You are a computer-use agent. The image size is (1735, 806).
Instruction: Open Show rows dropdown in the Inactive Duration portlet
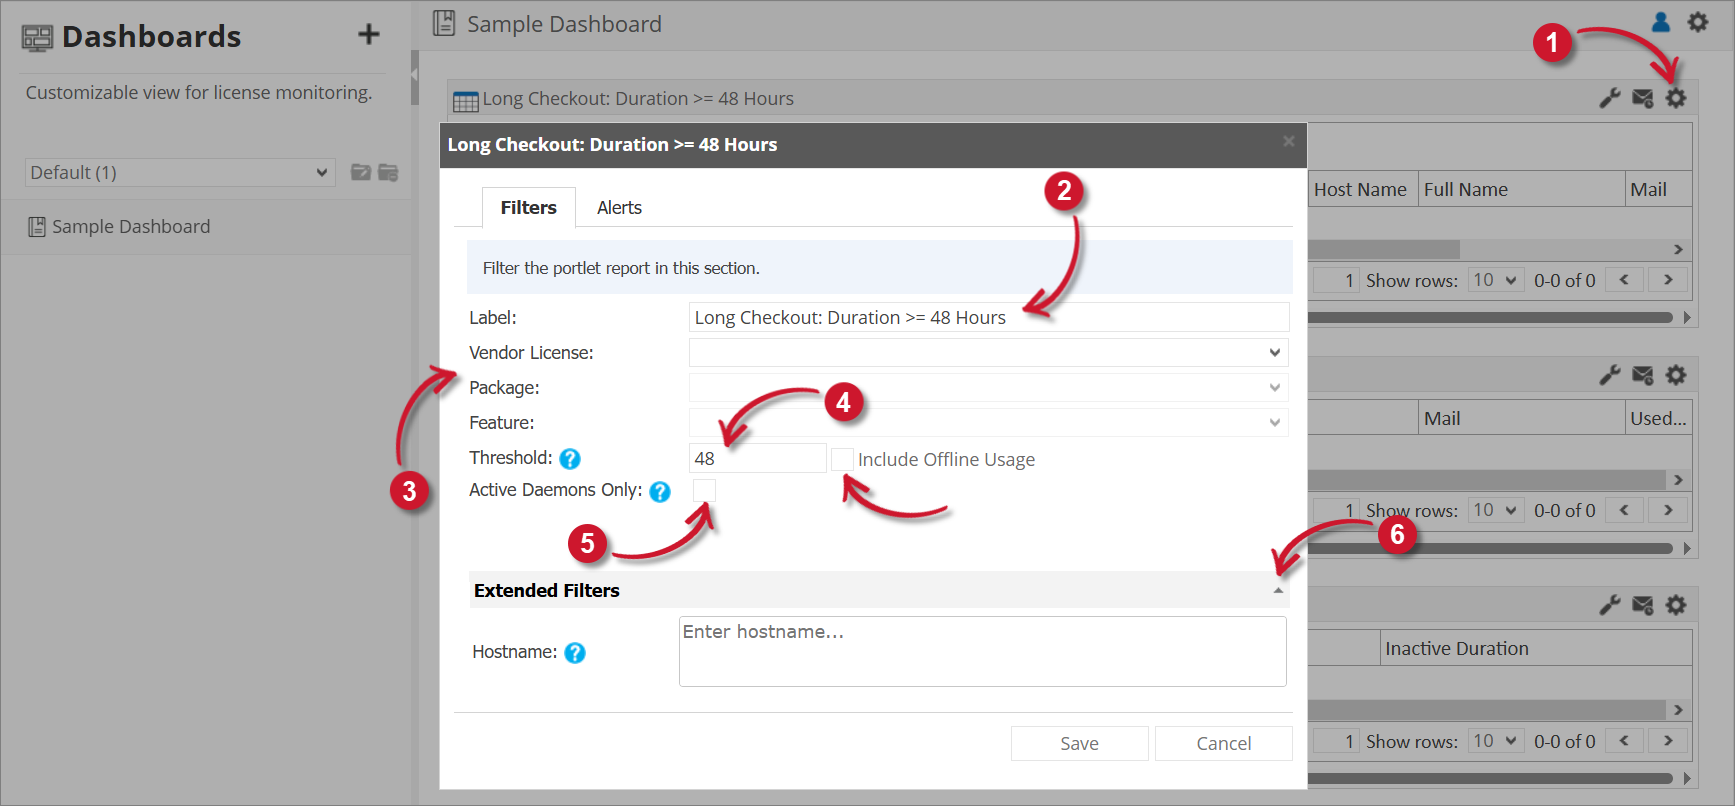(x=1495, y=741)
